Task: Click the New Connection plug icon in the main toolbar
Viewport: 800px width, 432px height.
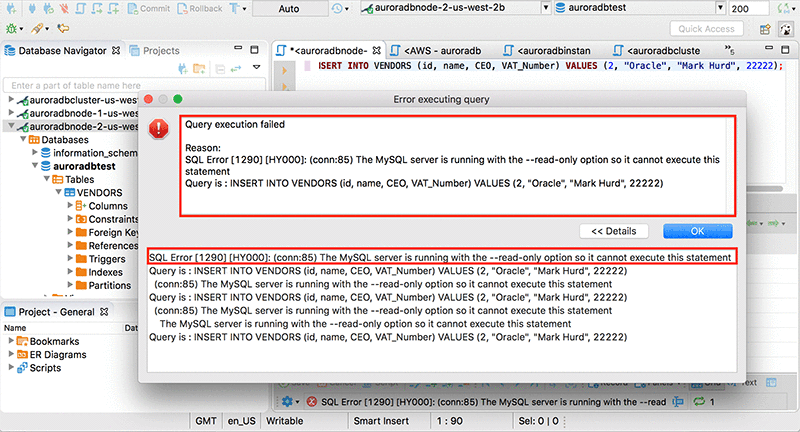Action: (11, 8)
